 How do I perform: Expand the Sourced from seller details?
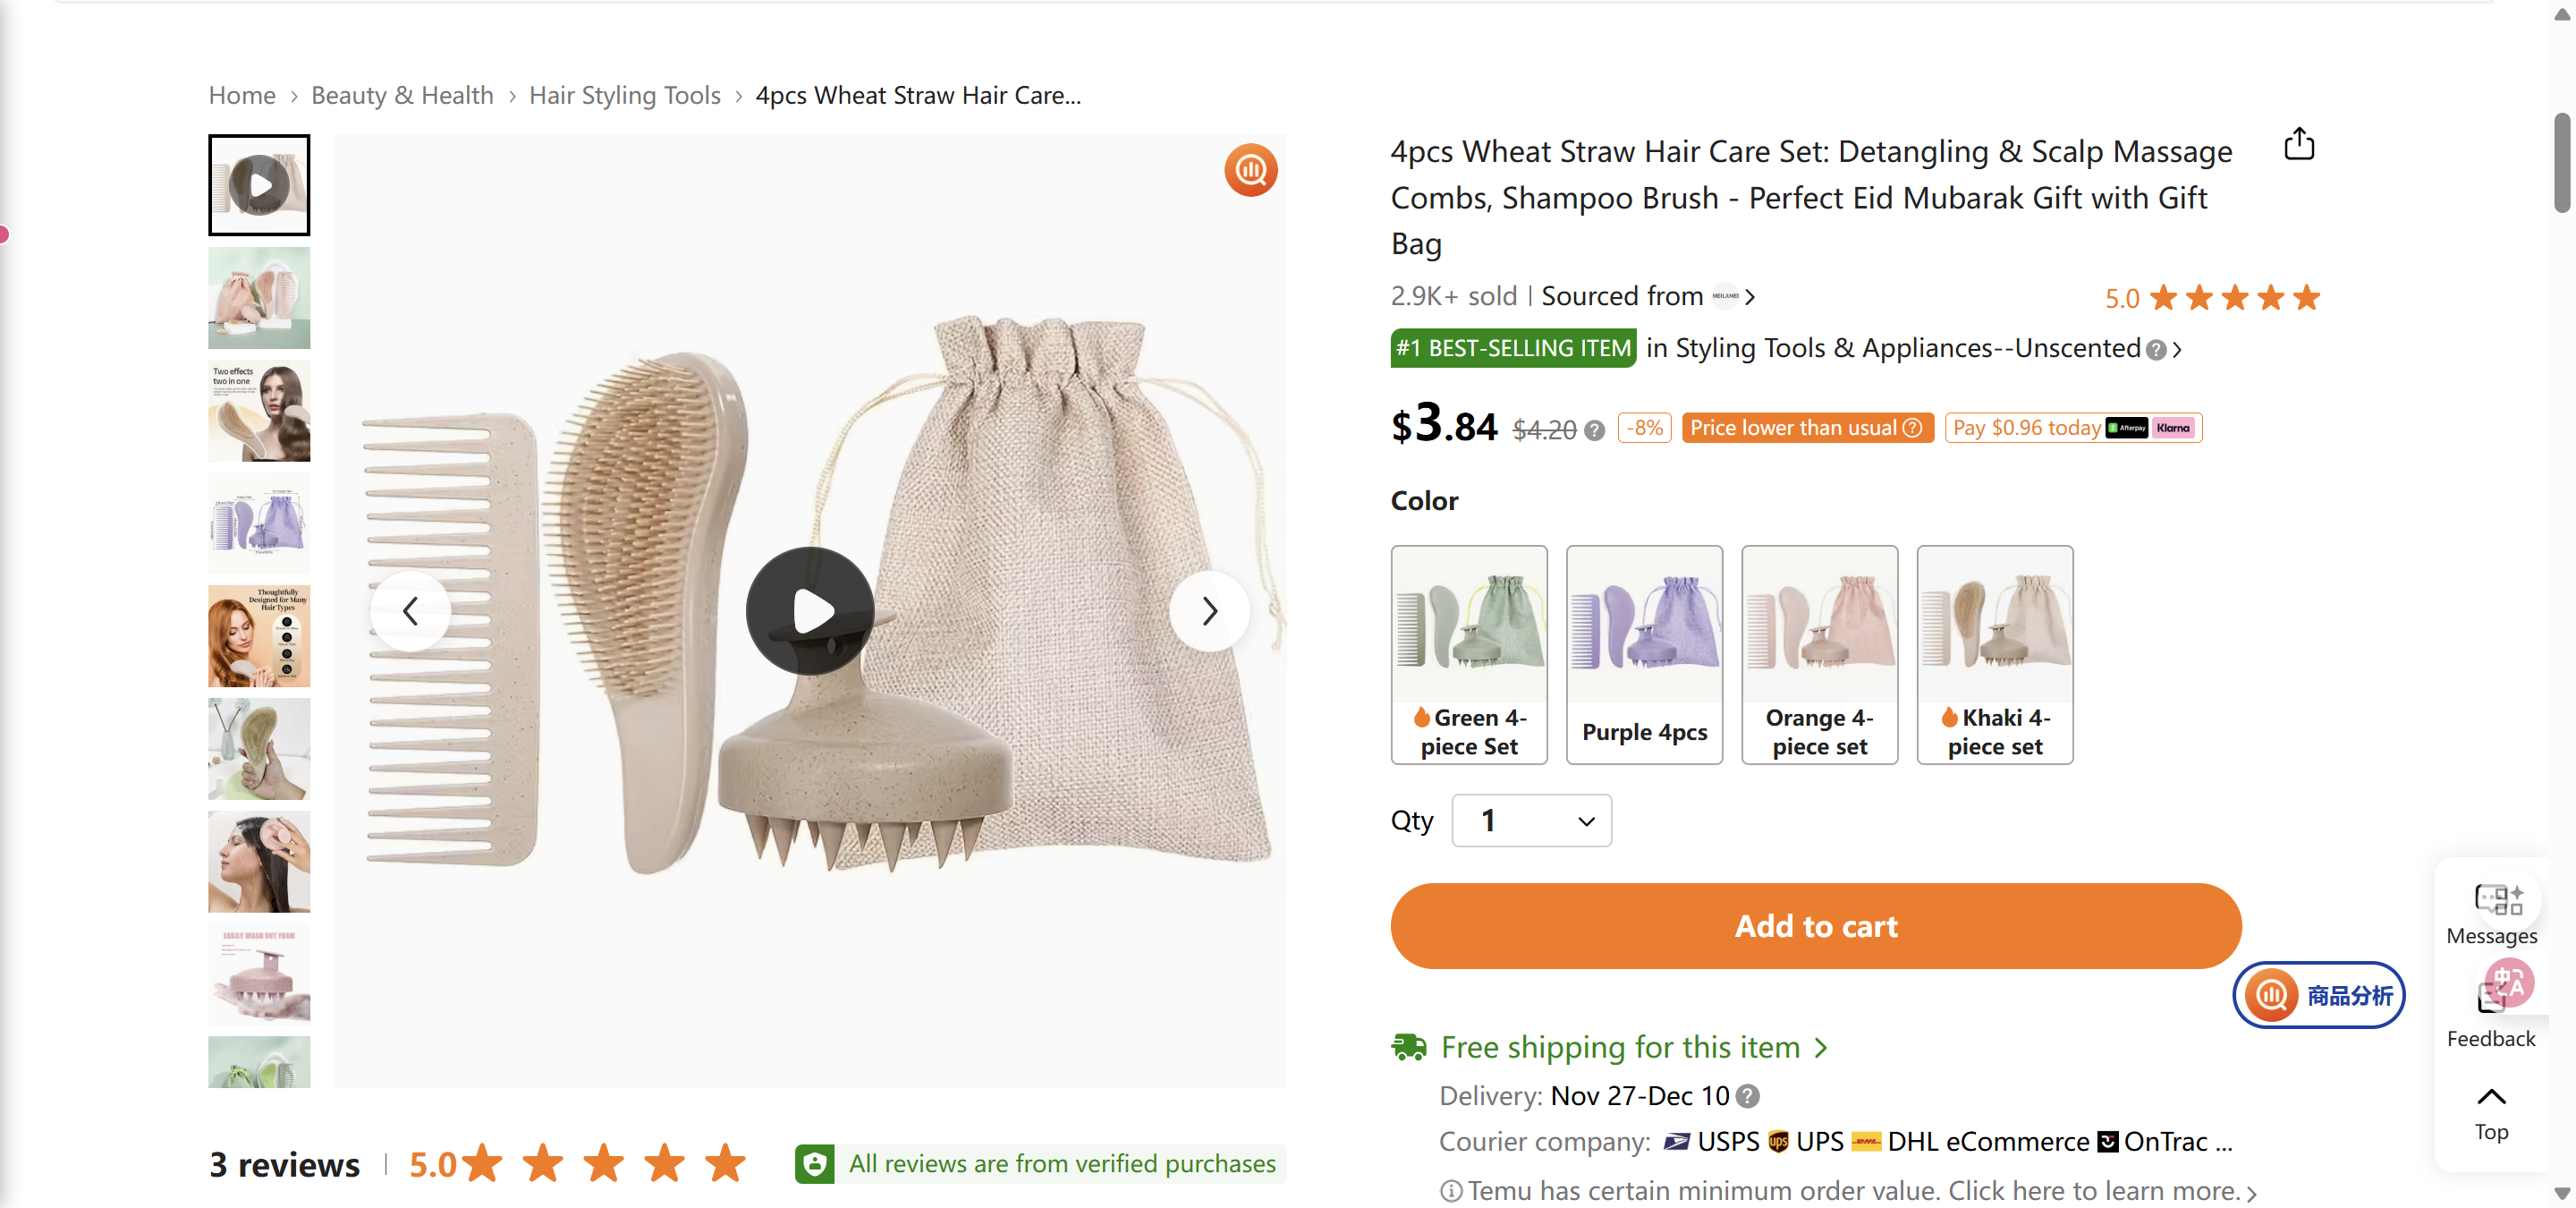pos(1752,296)
